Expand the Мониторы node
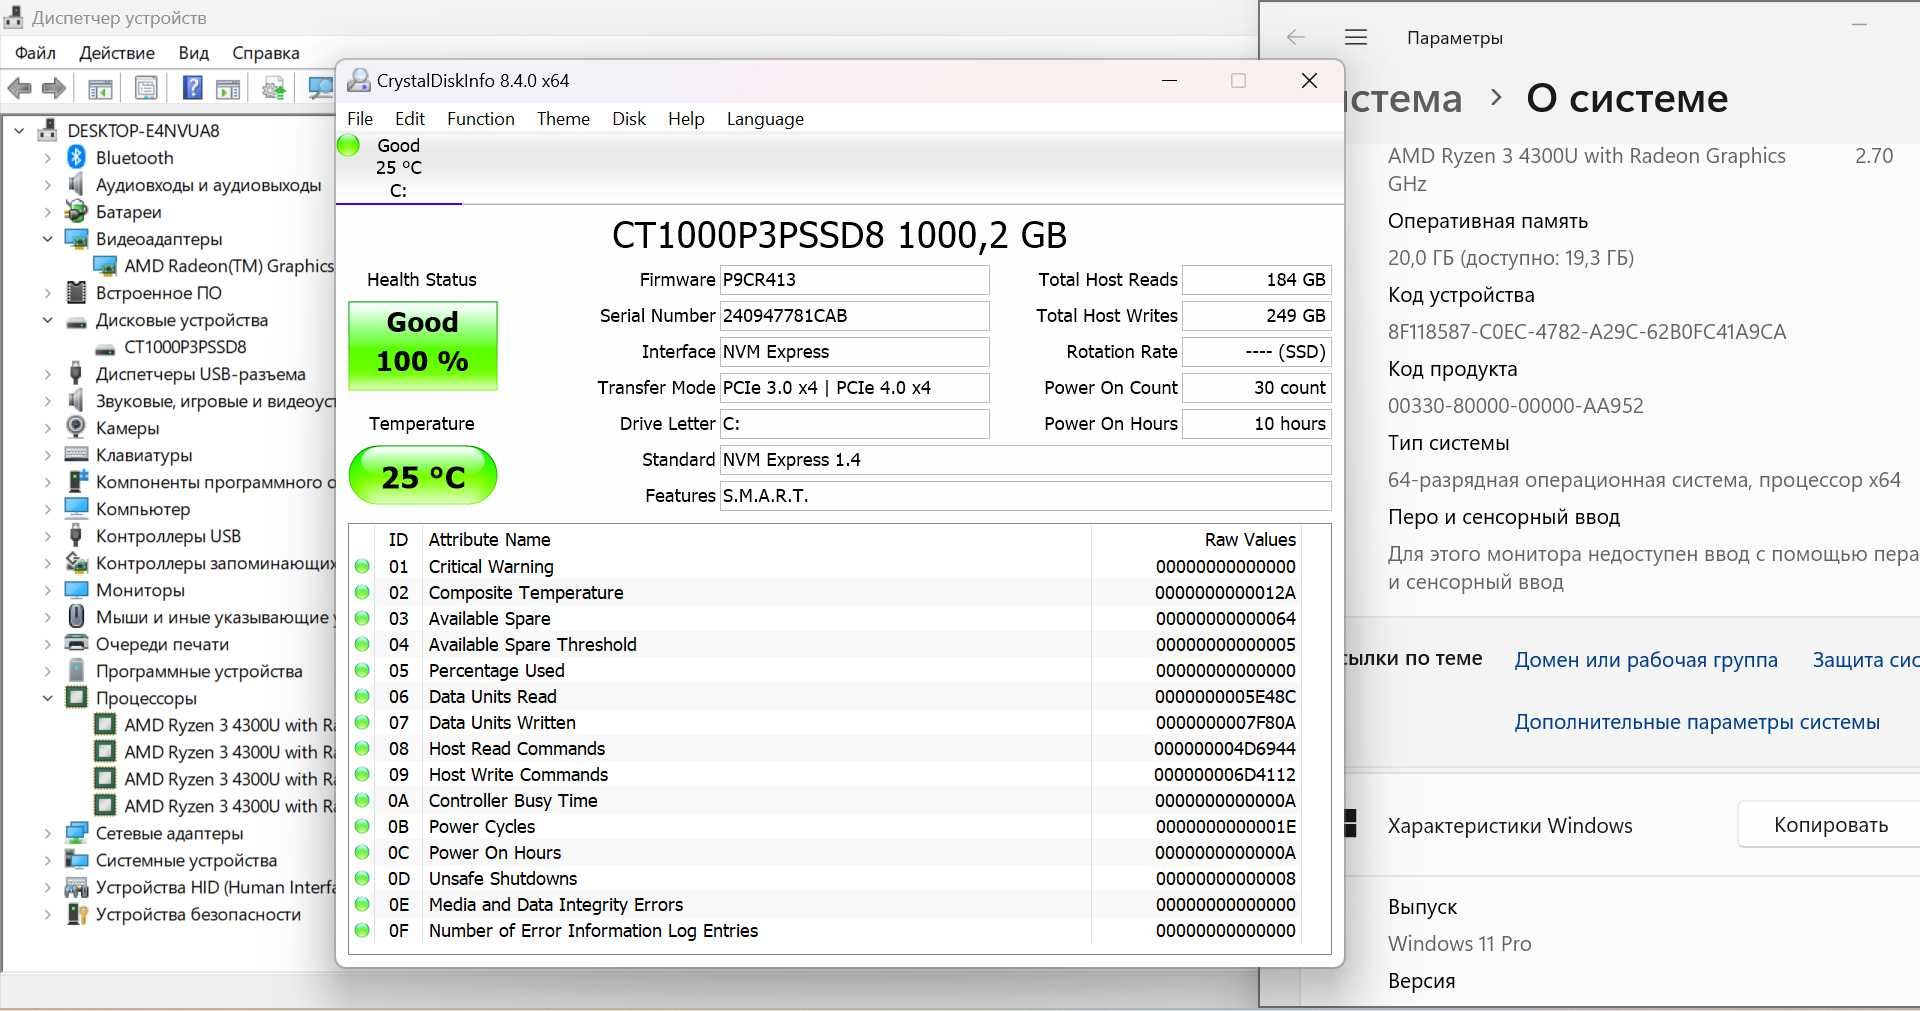The image size is (1920, 1011). [x=47, y=589]
